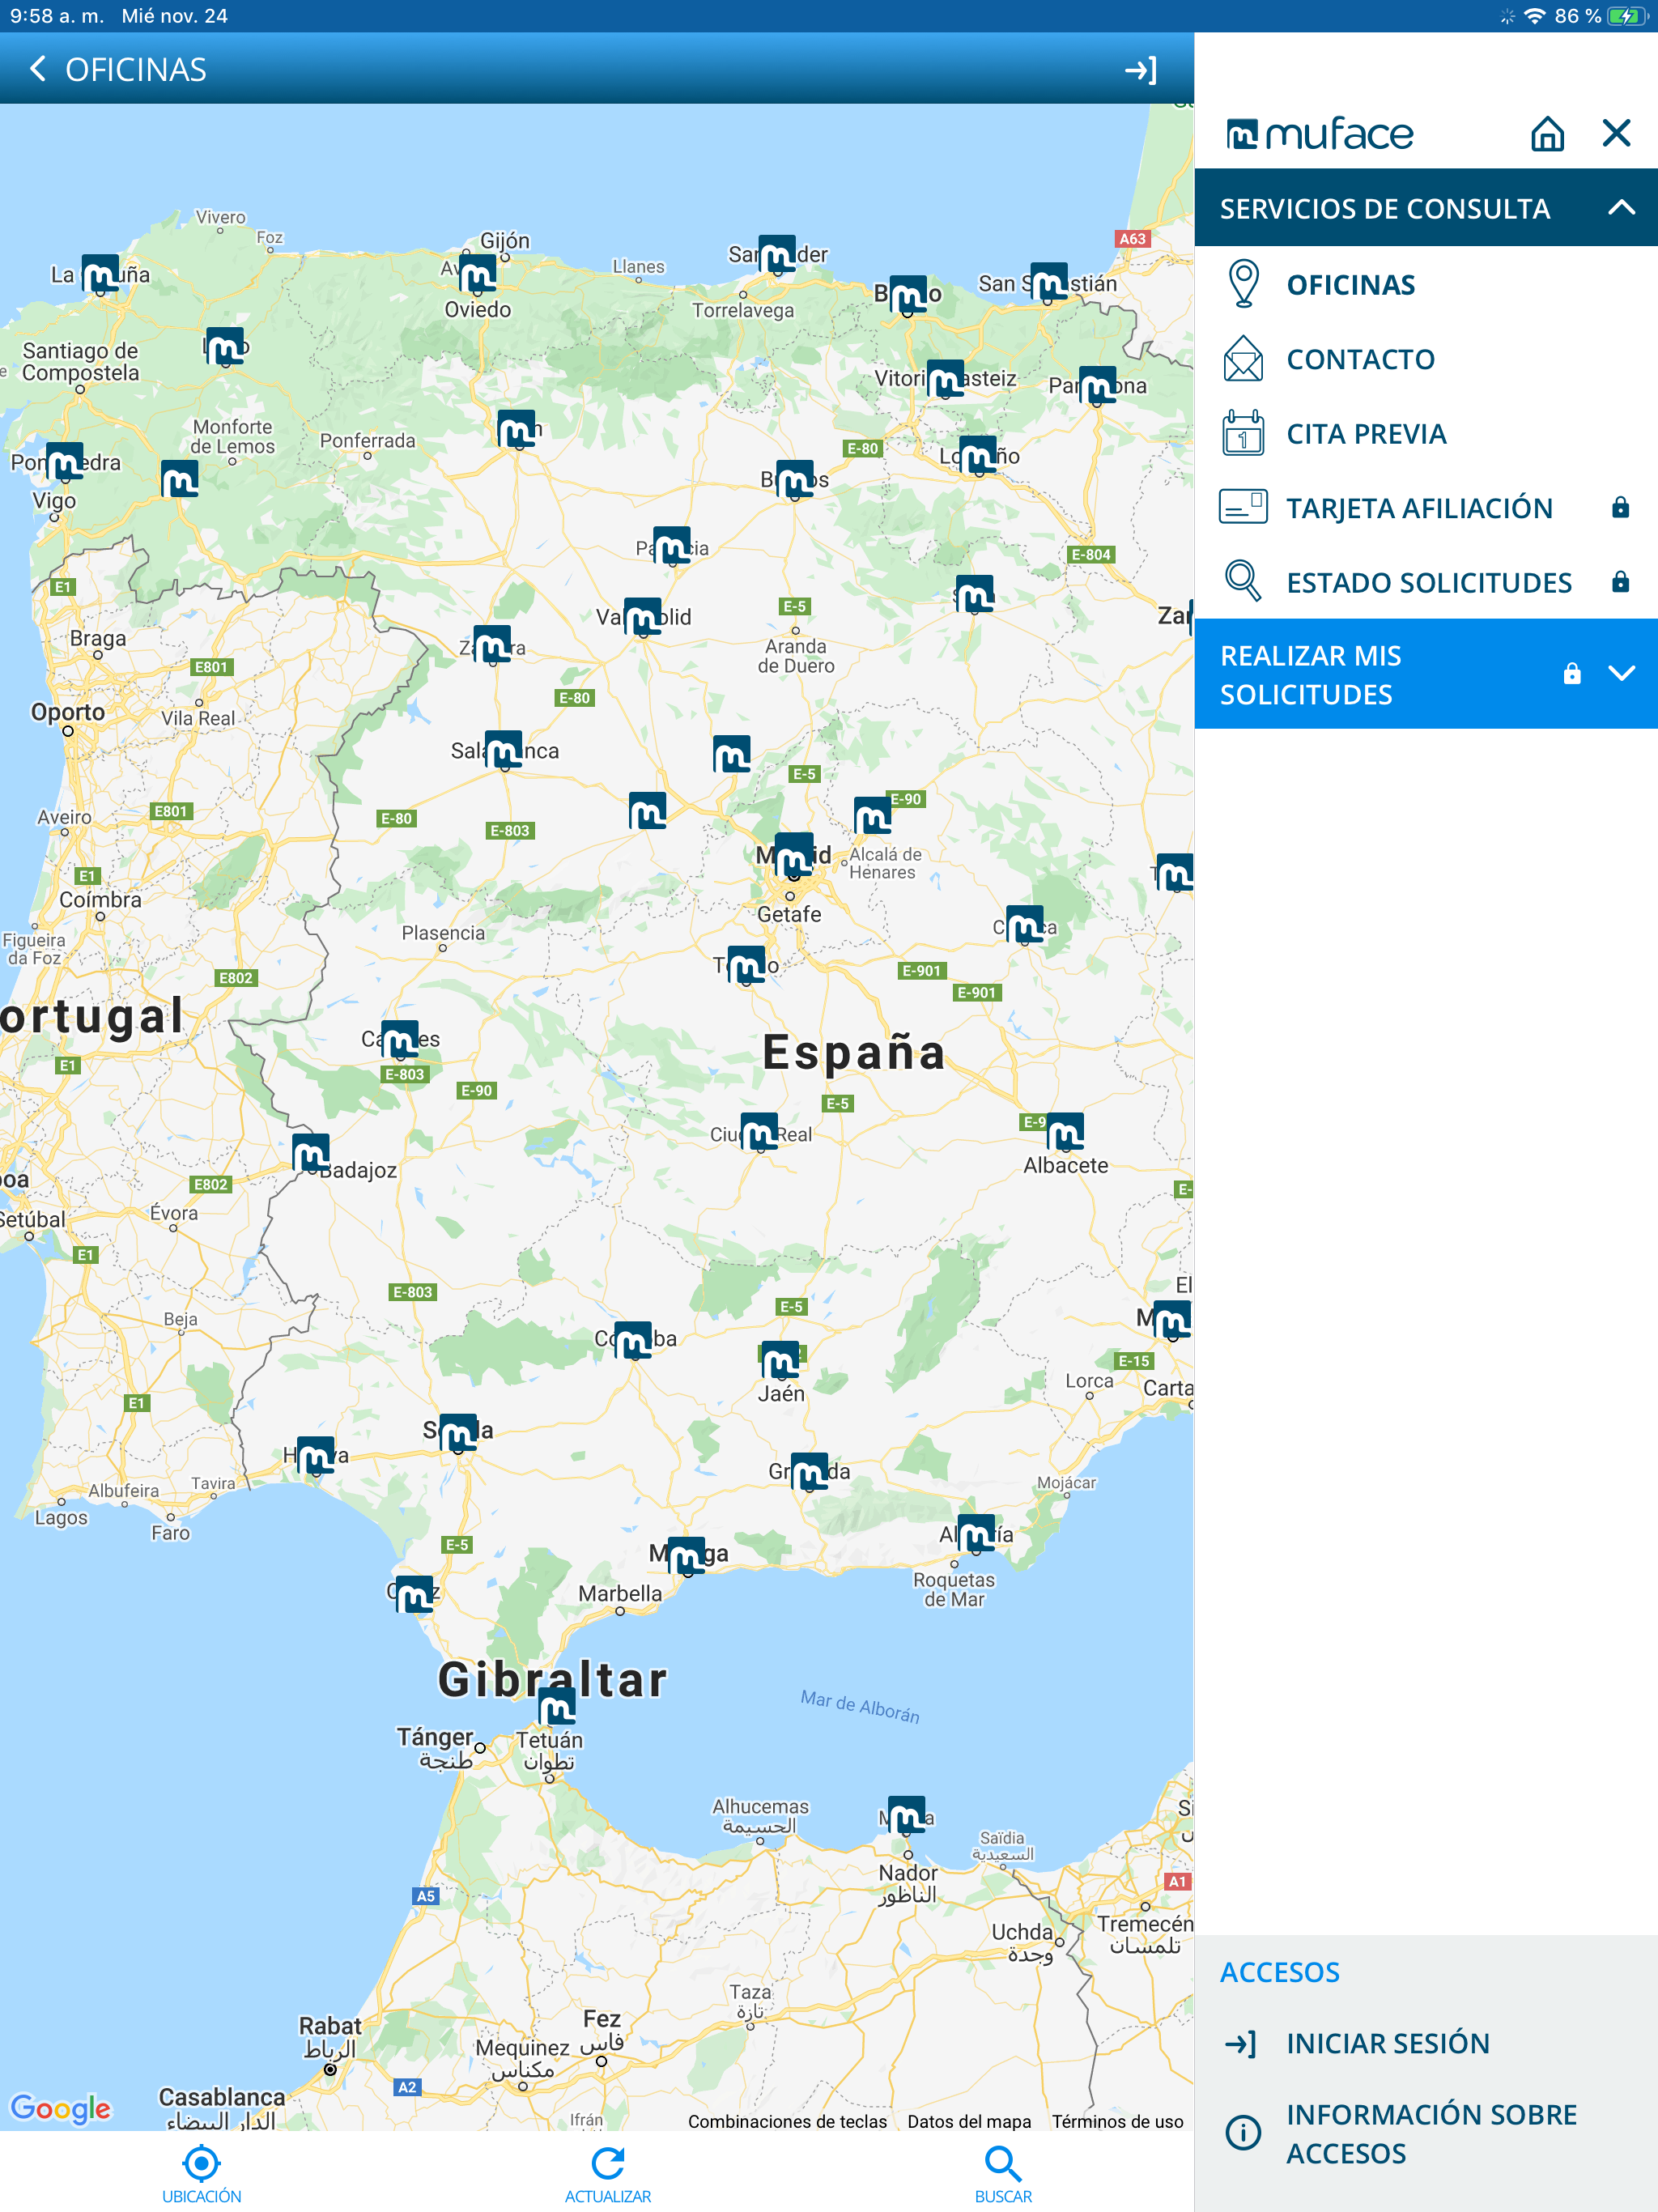Tap the home icon in the Muface panel
1658x2212 pixels.
coord(1546,133)
